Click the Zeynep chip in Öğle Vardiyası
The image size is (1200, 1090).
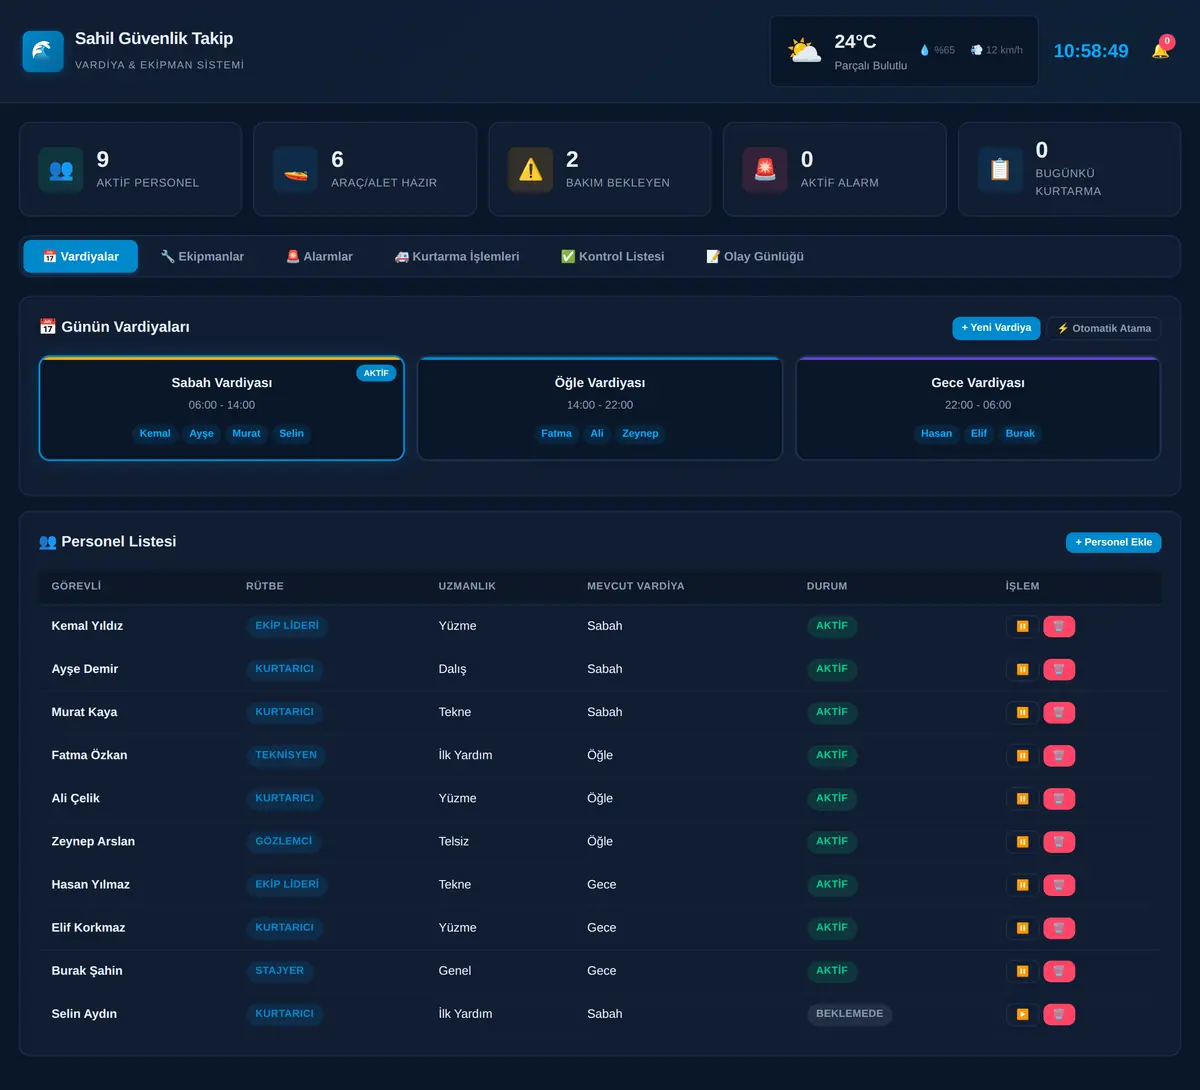tap(640, 434)
